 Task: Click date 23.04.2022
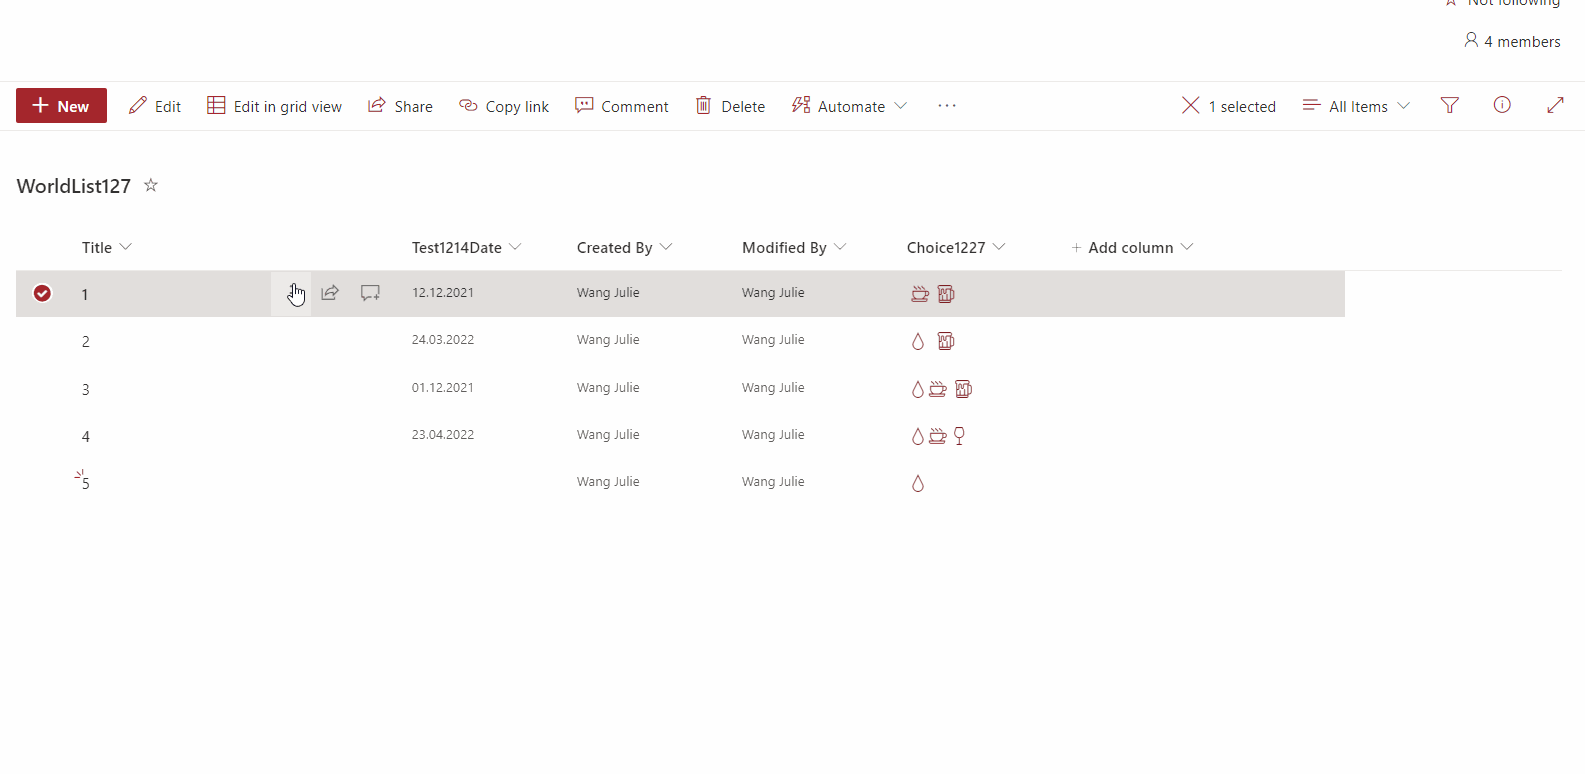click(443, 435)
